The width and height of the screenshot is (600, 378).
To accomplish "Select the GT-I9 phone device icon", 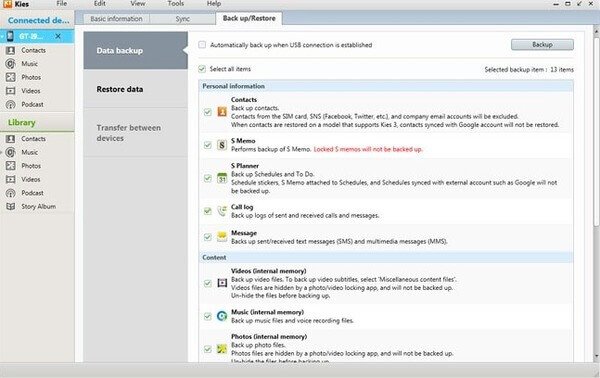I will (x=10, y=36).
